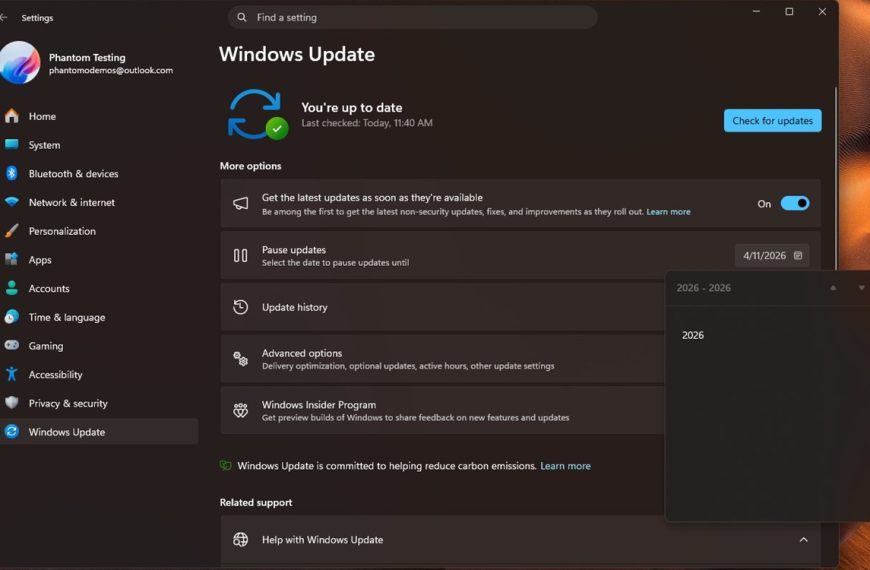Open Gaming settings
Screen dimensions: 870x570
[x=100, y=346]
